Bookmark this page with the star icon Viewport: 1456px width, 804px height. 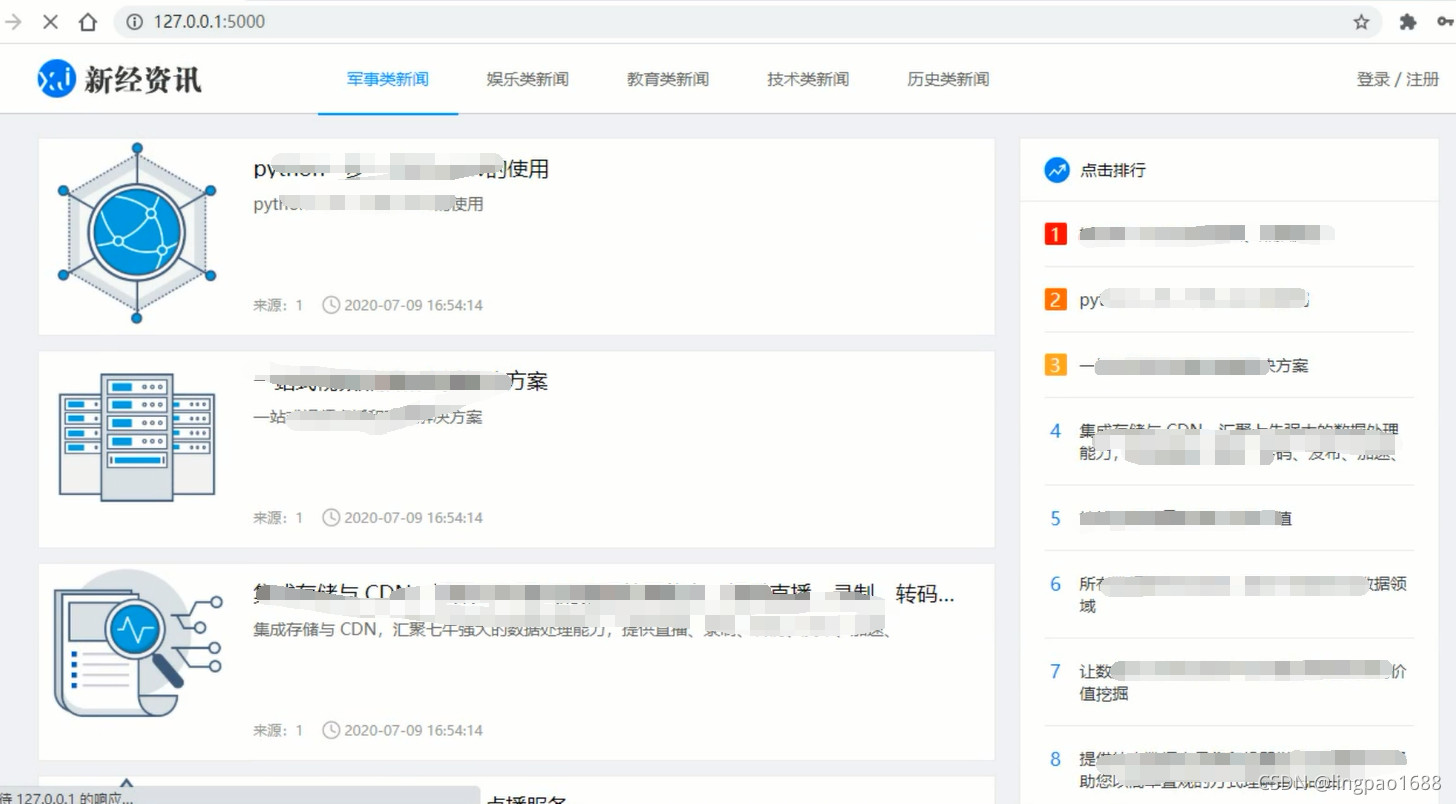click(x=1361, y=21)
